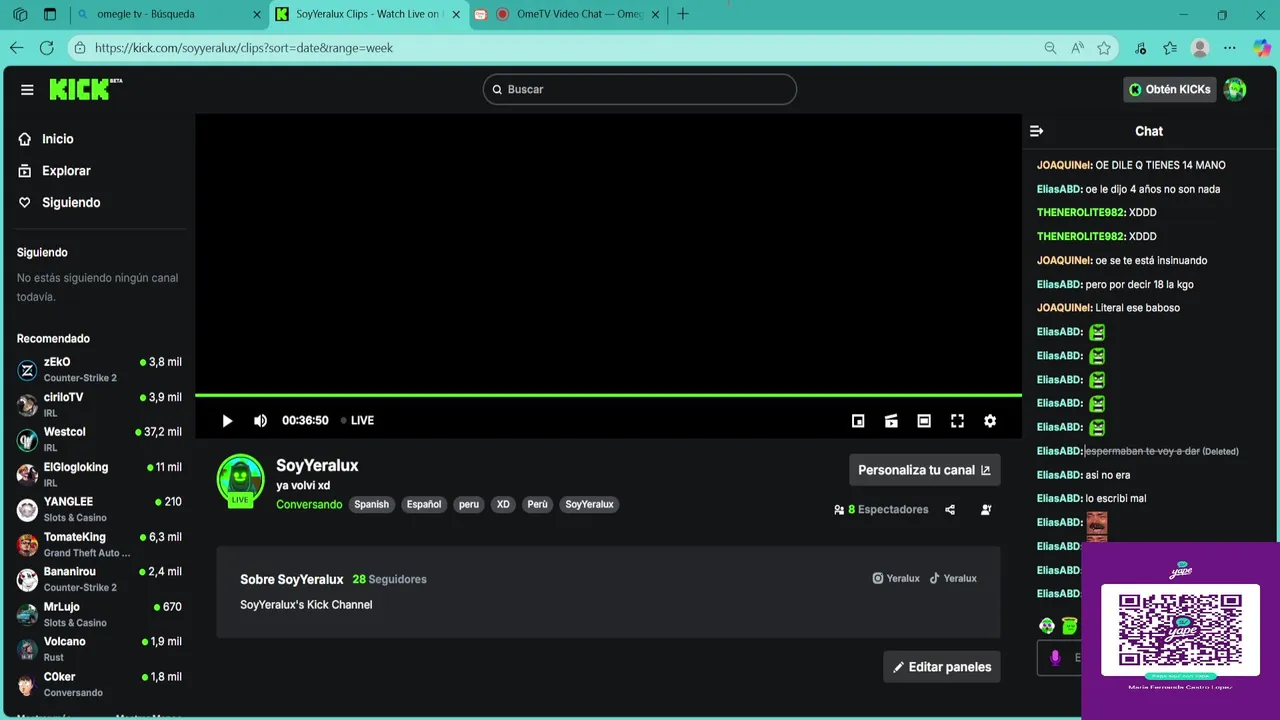
Task: Open recommended channel TomateKing
Action: [98, 545]
